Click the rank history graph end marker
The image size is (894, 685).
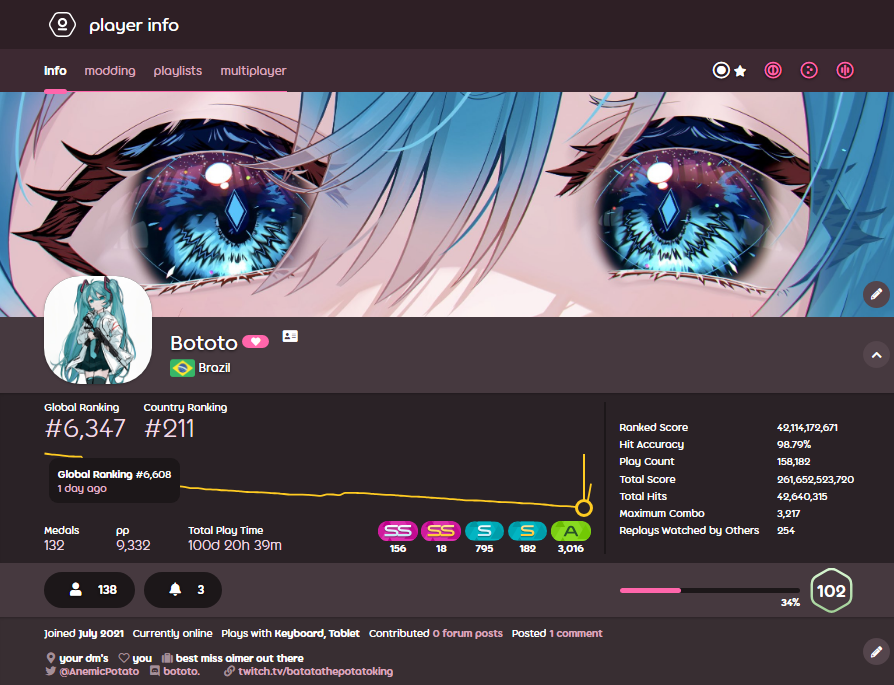pos(583,507)
